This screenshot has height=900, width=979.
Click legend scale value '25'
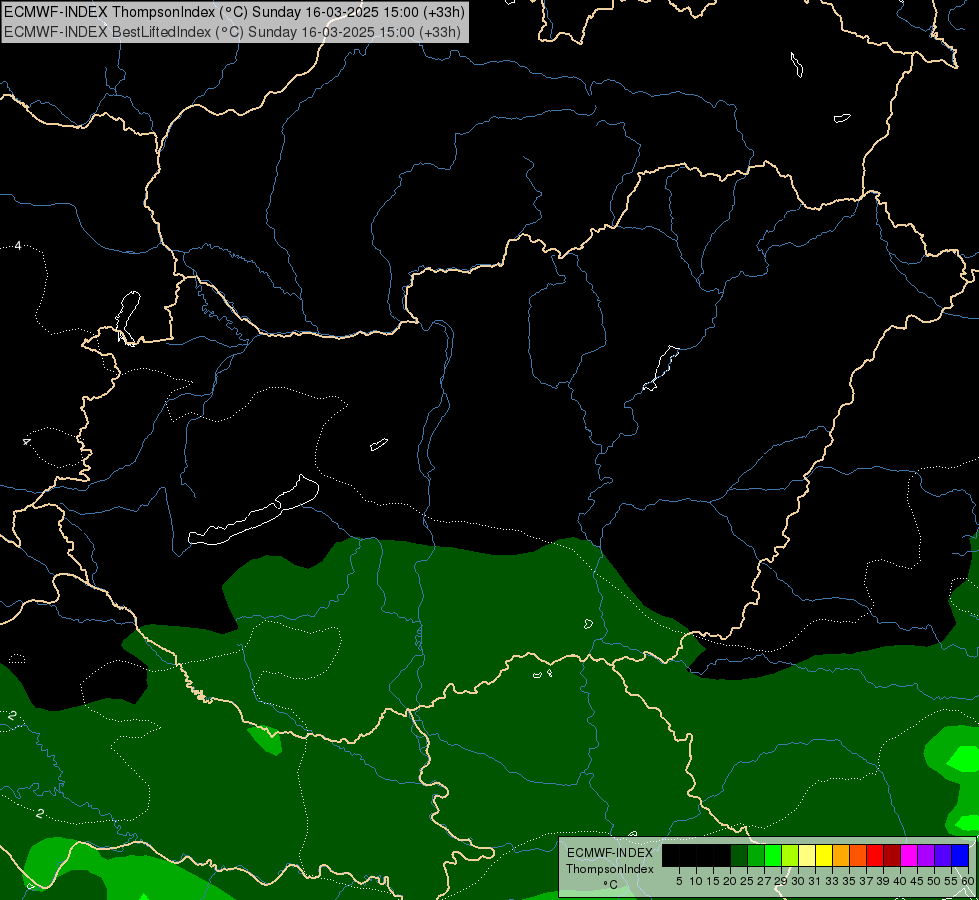point(747,881)
